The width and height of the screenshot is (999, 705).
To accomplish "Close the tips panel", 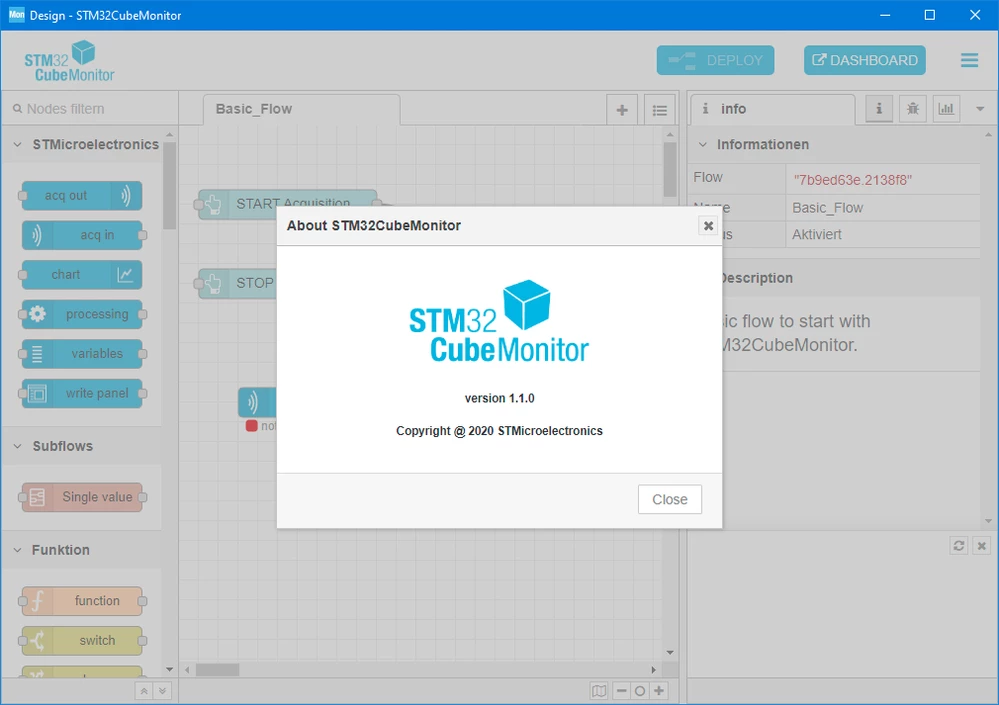I will pos(981,546).
